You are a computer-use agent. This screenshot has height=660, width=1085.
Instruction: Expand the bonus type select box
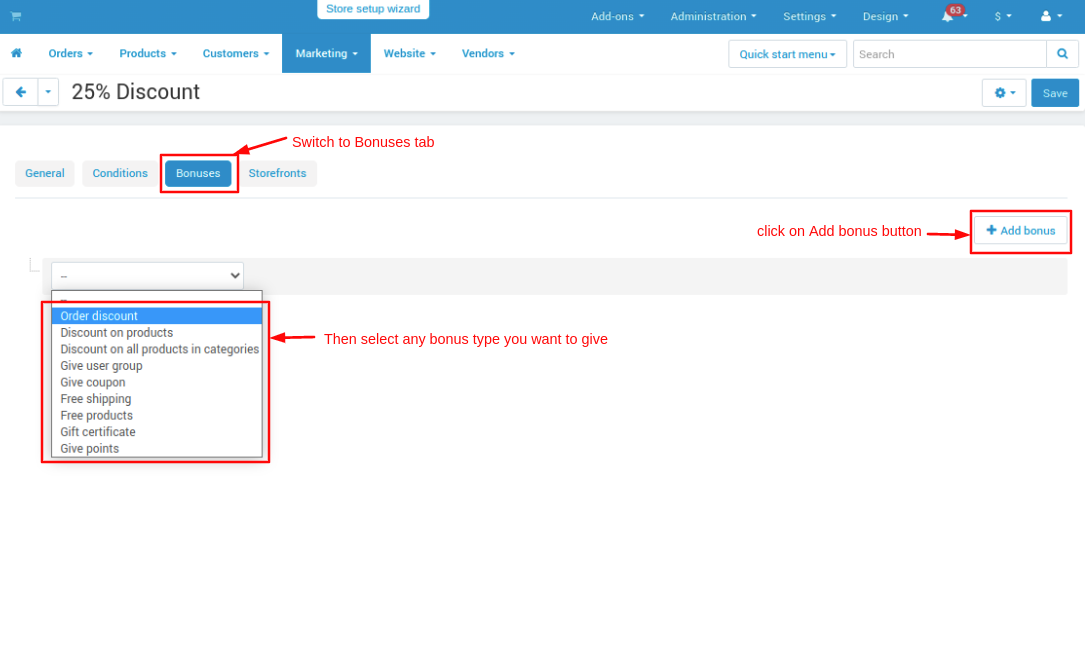pyautogui.click(x=147, y=275)
